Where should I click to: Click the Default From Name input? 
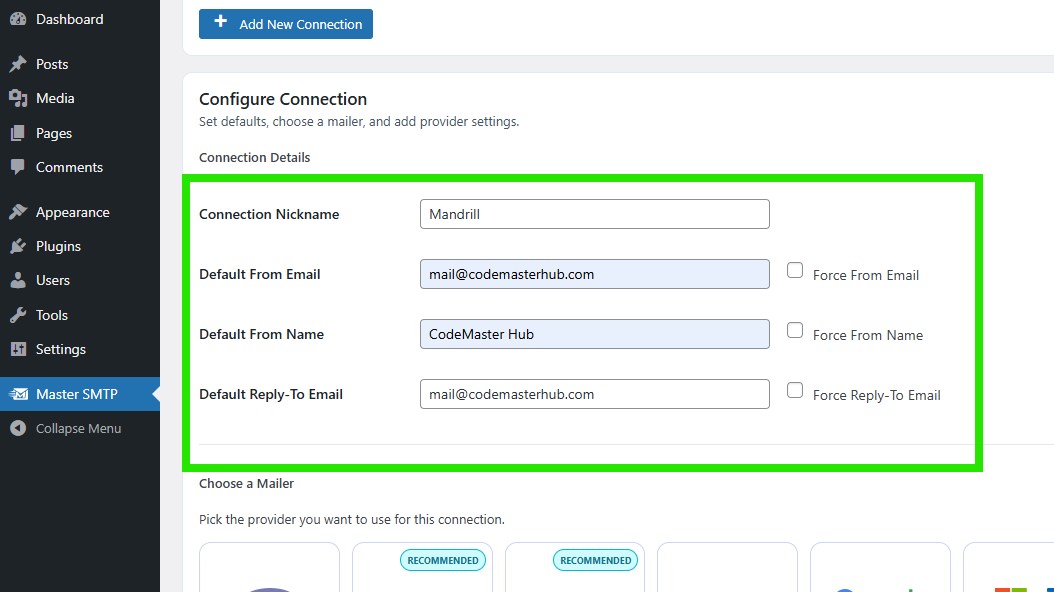pos(594,334)
